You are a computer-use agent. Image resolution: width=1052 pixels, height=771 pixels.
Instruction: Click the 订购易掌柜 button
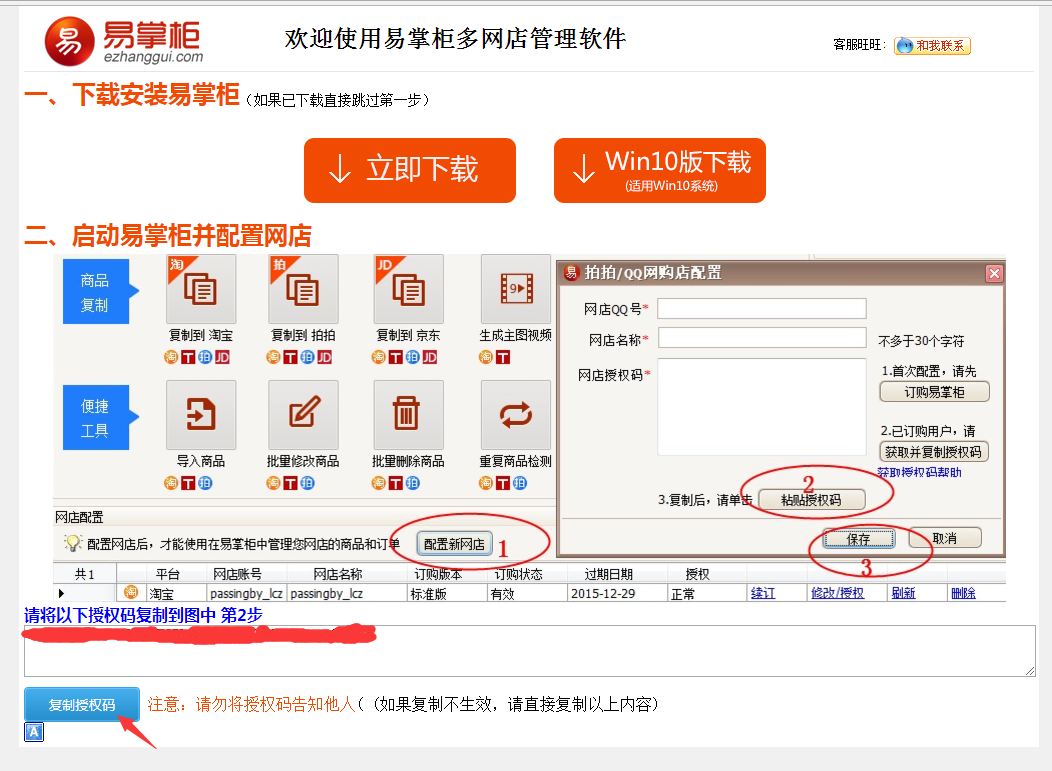tap(935, 392)
